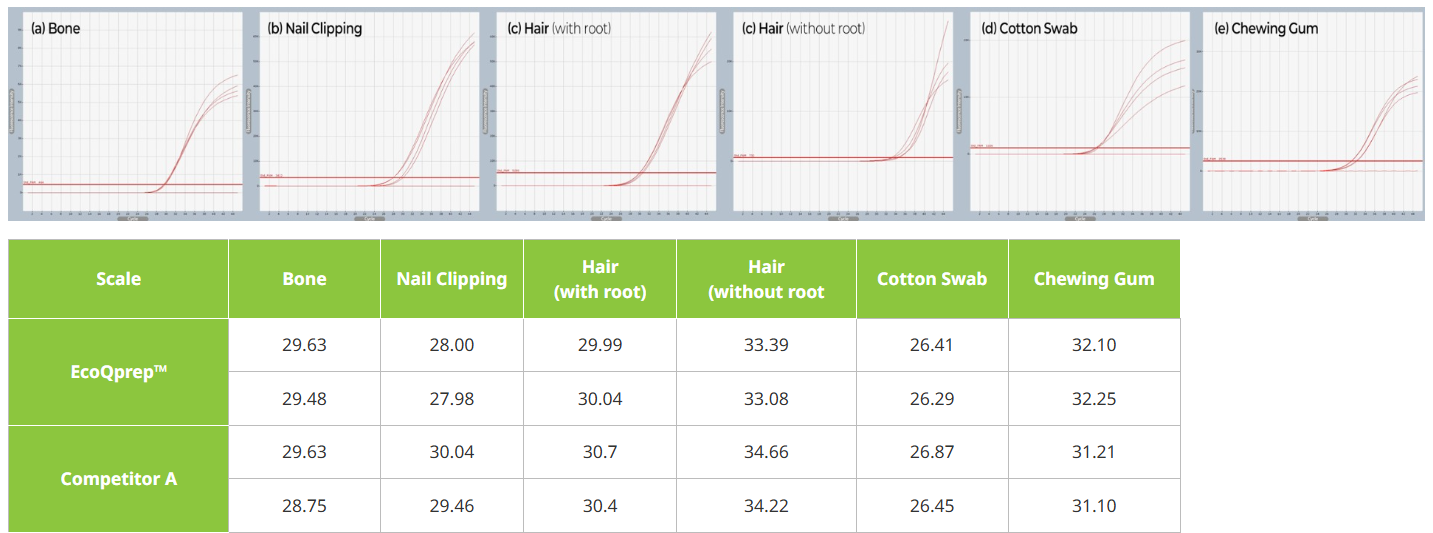Viewport: 1433px width, 533px height.
Task: Select the cell with value 26.29
Action: click(932, 399)
